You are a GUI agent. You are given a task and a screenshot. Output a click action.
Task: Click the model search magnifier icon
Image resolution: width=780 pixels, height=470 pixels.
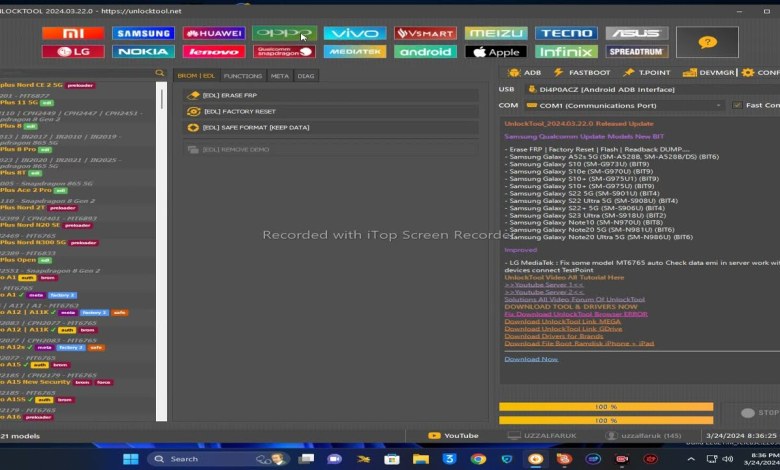[159, 73]
